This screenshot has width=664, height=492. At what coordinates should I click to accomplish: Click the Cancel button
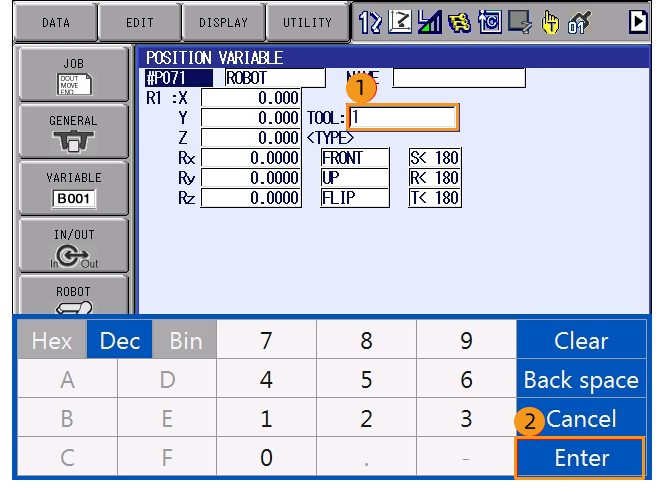pos(581,417)
